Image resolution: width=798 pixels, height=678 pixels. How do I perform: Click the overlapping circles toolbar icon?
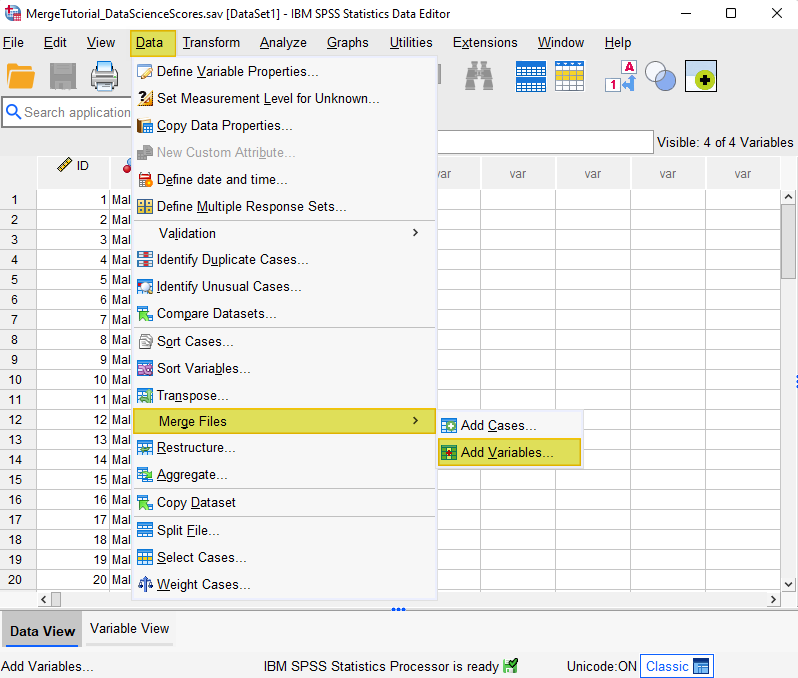(x=661, y=76)
